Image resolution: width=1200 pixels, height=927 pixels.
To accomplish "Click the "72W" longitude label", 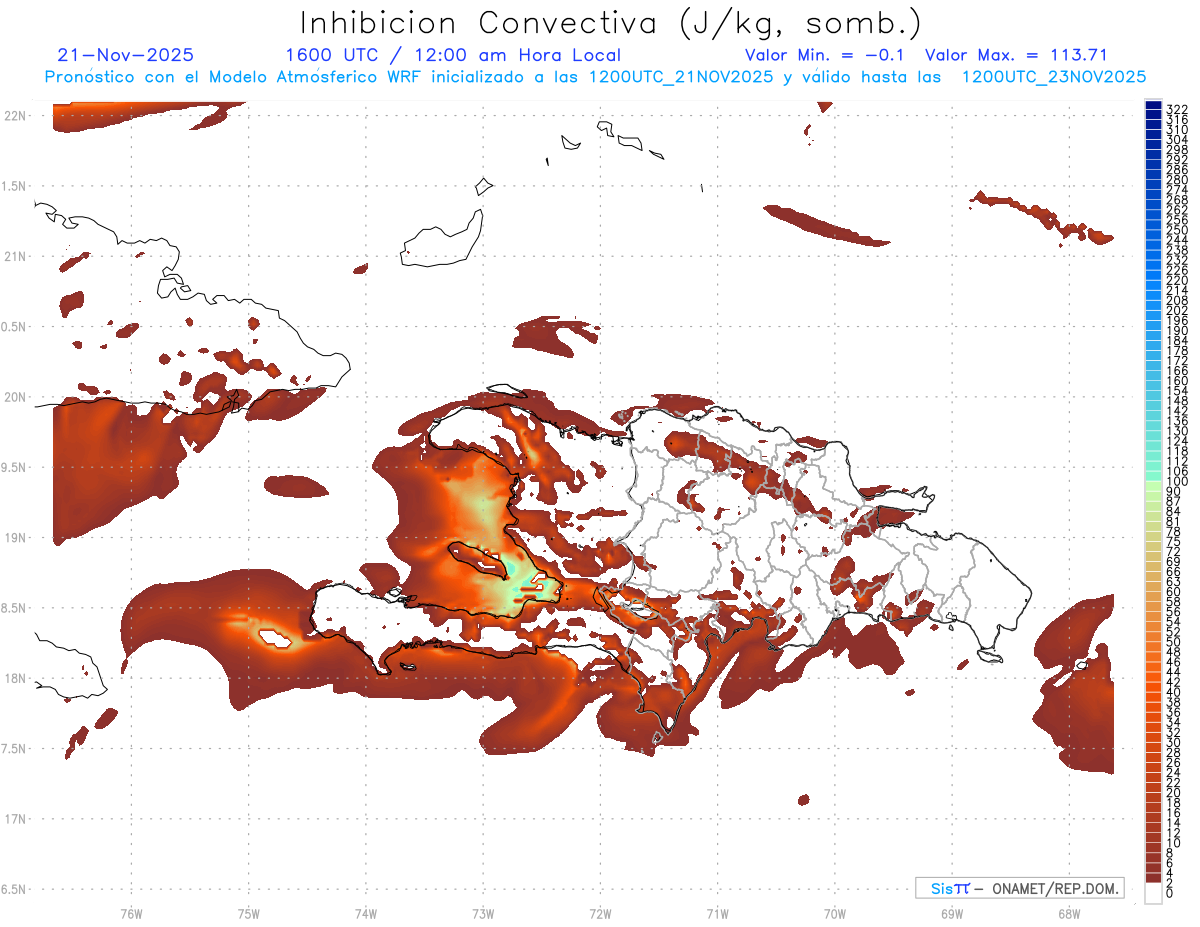I will 600,913.
